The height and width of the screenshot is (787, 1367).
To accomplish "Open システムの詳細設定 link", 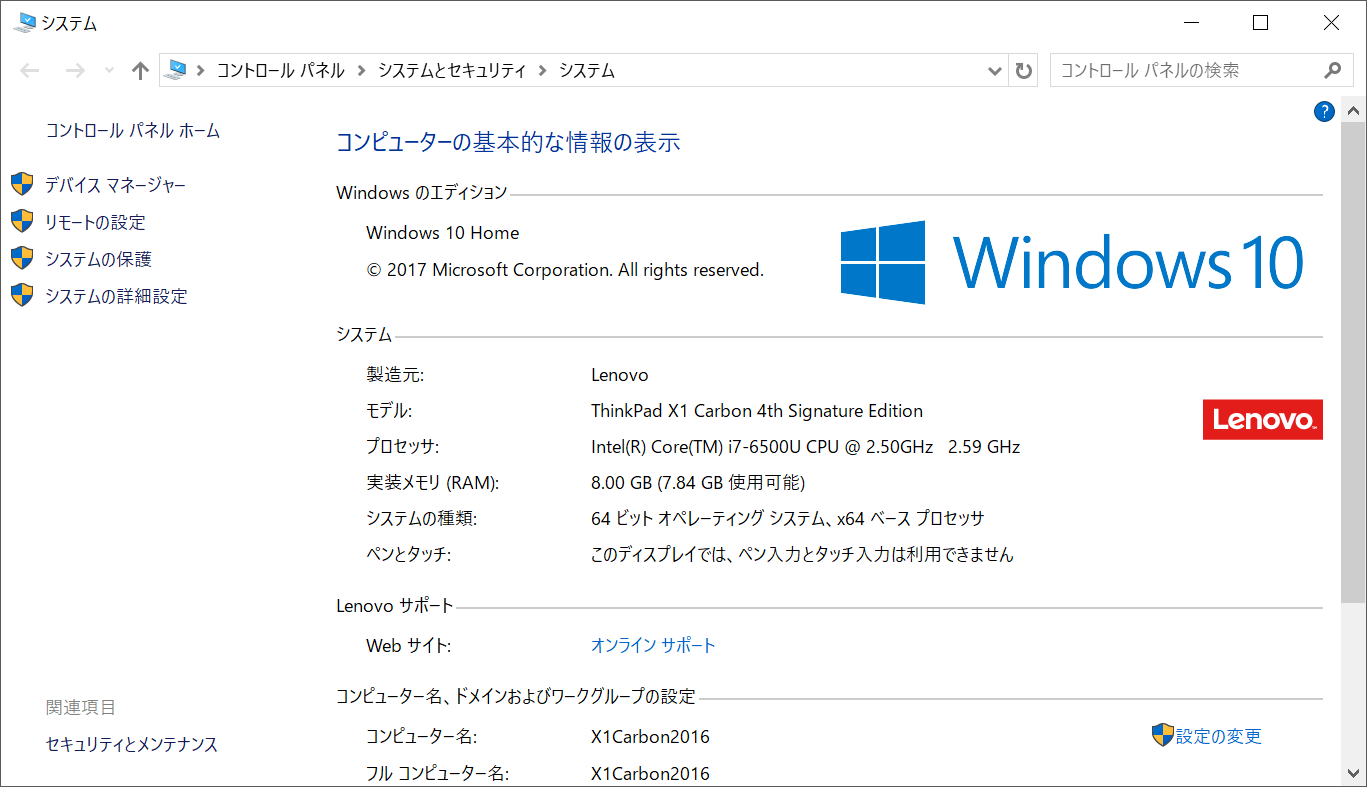I will (116, 297).
